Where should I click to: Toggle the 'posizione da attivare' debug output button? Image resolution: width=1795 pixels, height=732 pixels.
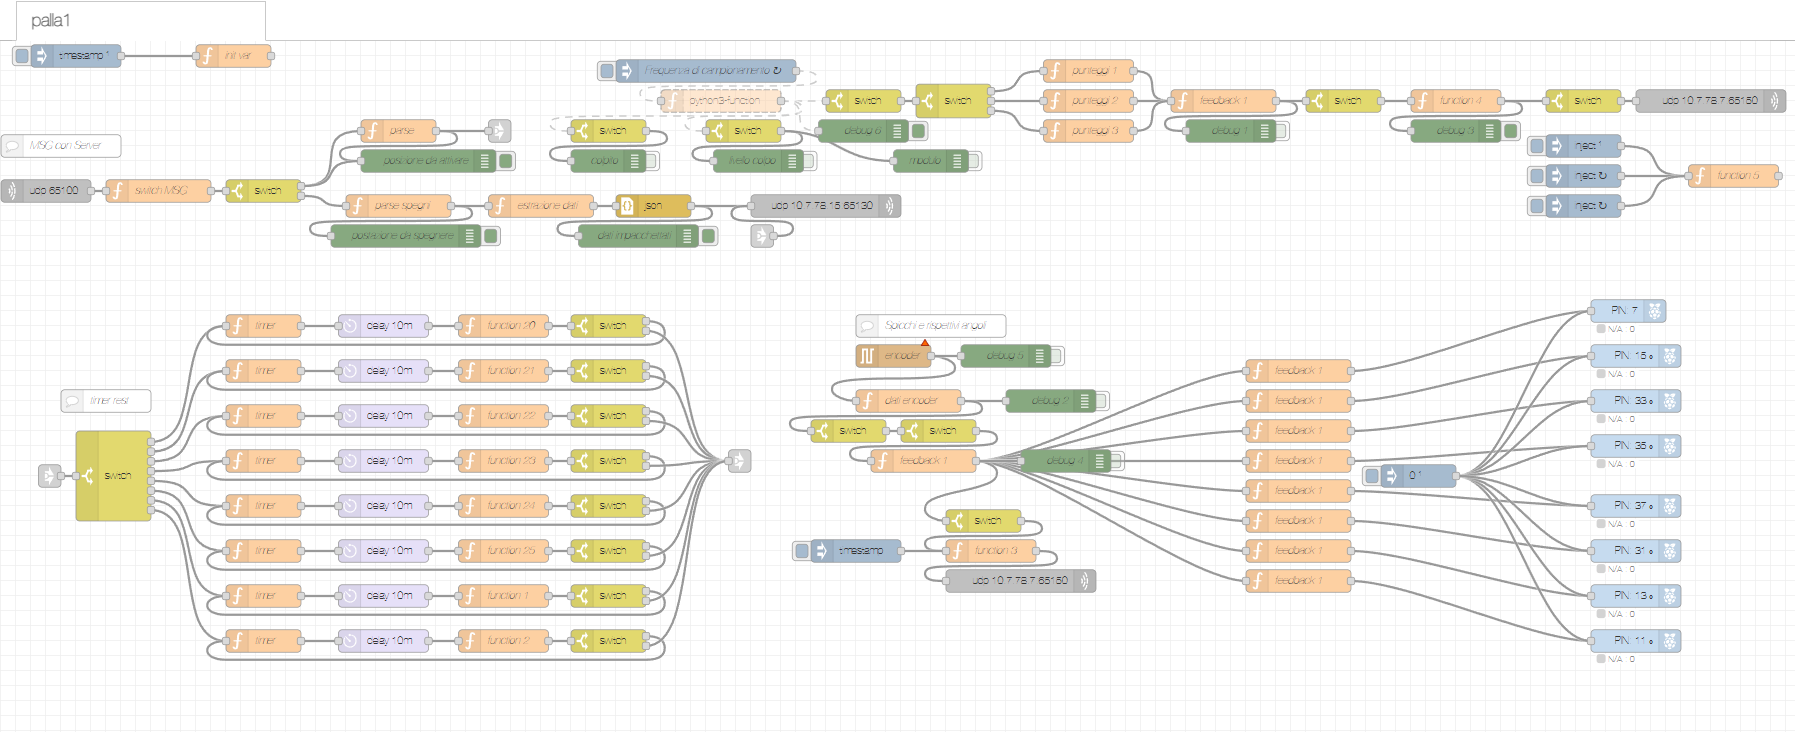tap(506, 161)
